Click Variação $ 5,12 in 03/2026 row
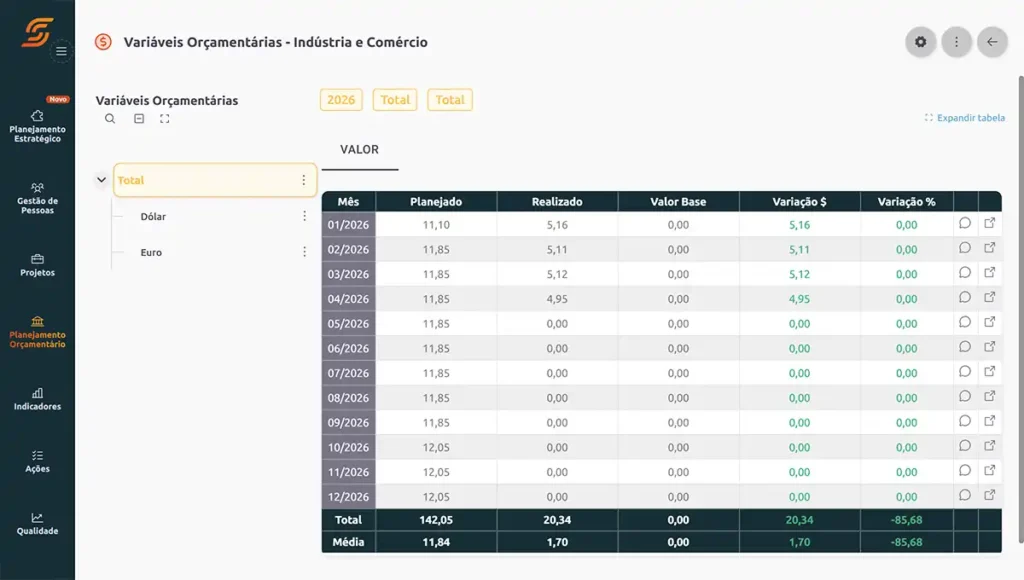This screenshot has width=1024, height=580. click(x=799, y=274)
